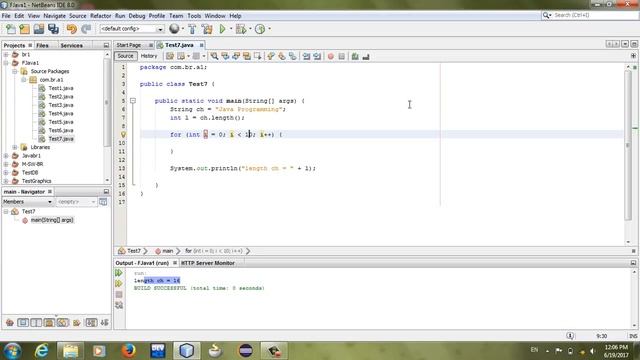Click the red Start Macro Recording icon
The image size is (640, 360).
[331, 56]
